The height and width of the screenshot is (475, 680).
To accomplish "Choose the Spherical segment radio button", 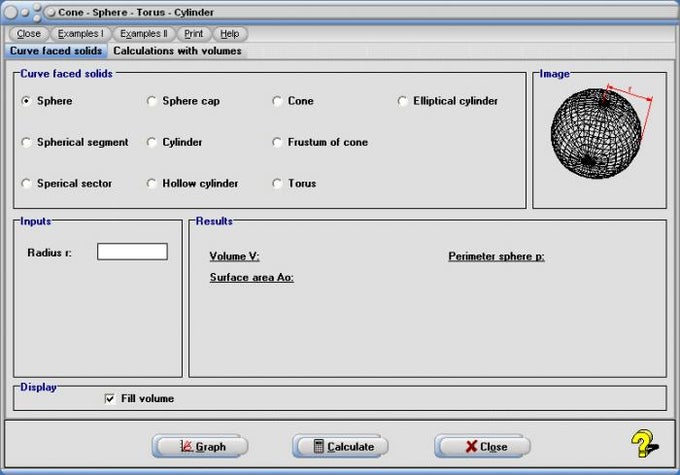I will tap(26, 142).
